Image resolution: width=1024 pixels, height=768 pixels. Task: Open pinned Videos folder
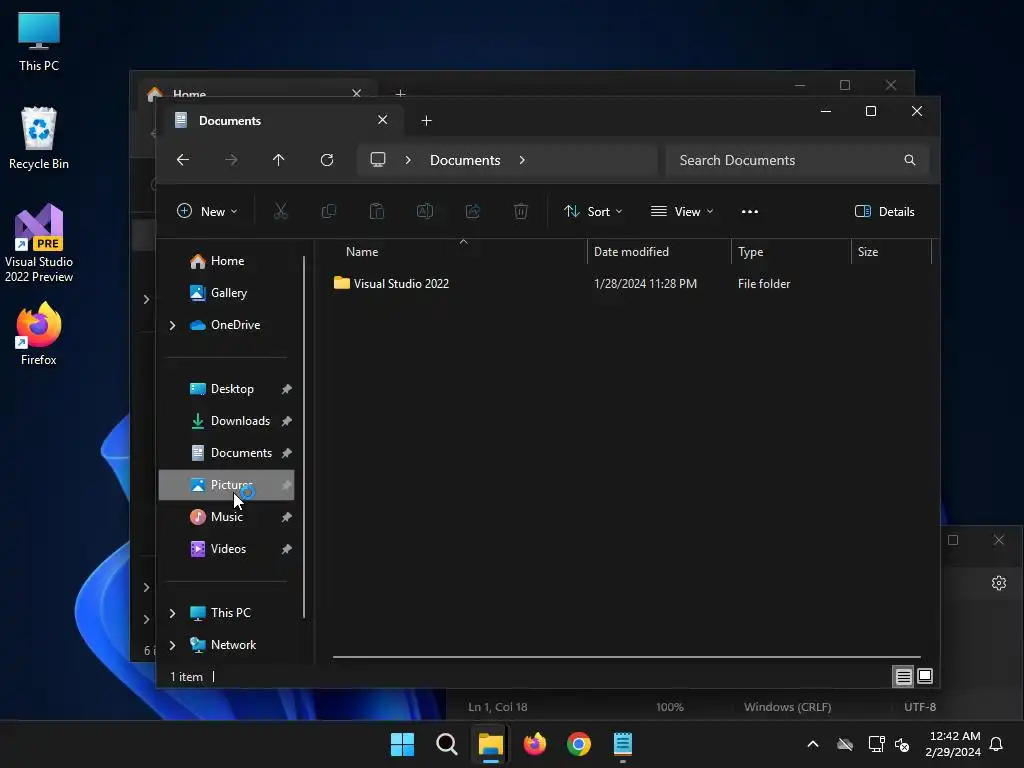(226, 549)
